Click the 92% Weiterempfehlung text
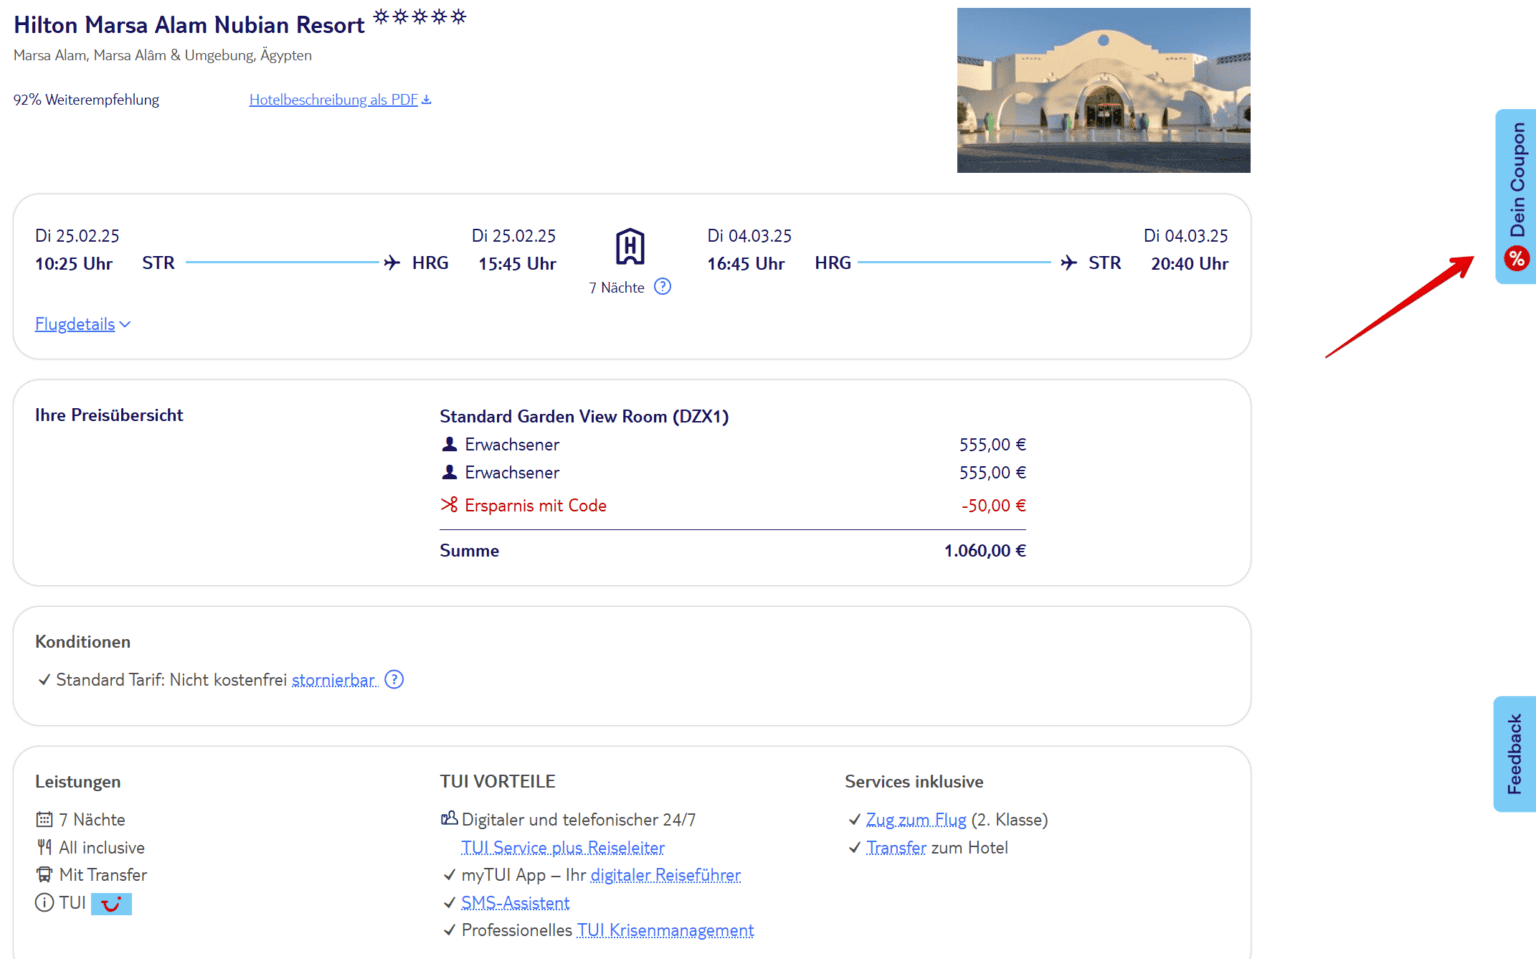 [x=86, y=100]
